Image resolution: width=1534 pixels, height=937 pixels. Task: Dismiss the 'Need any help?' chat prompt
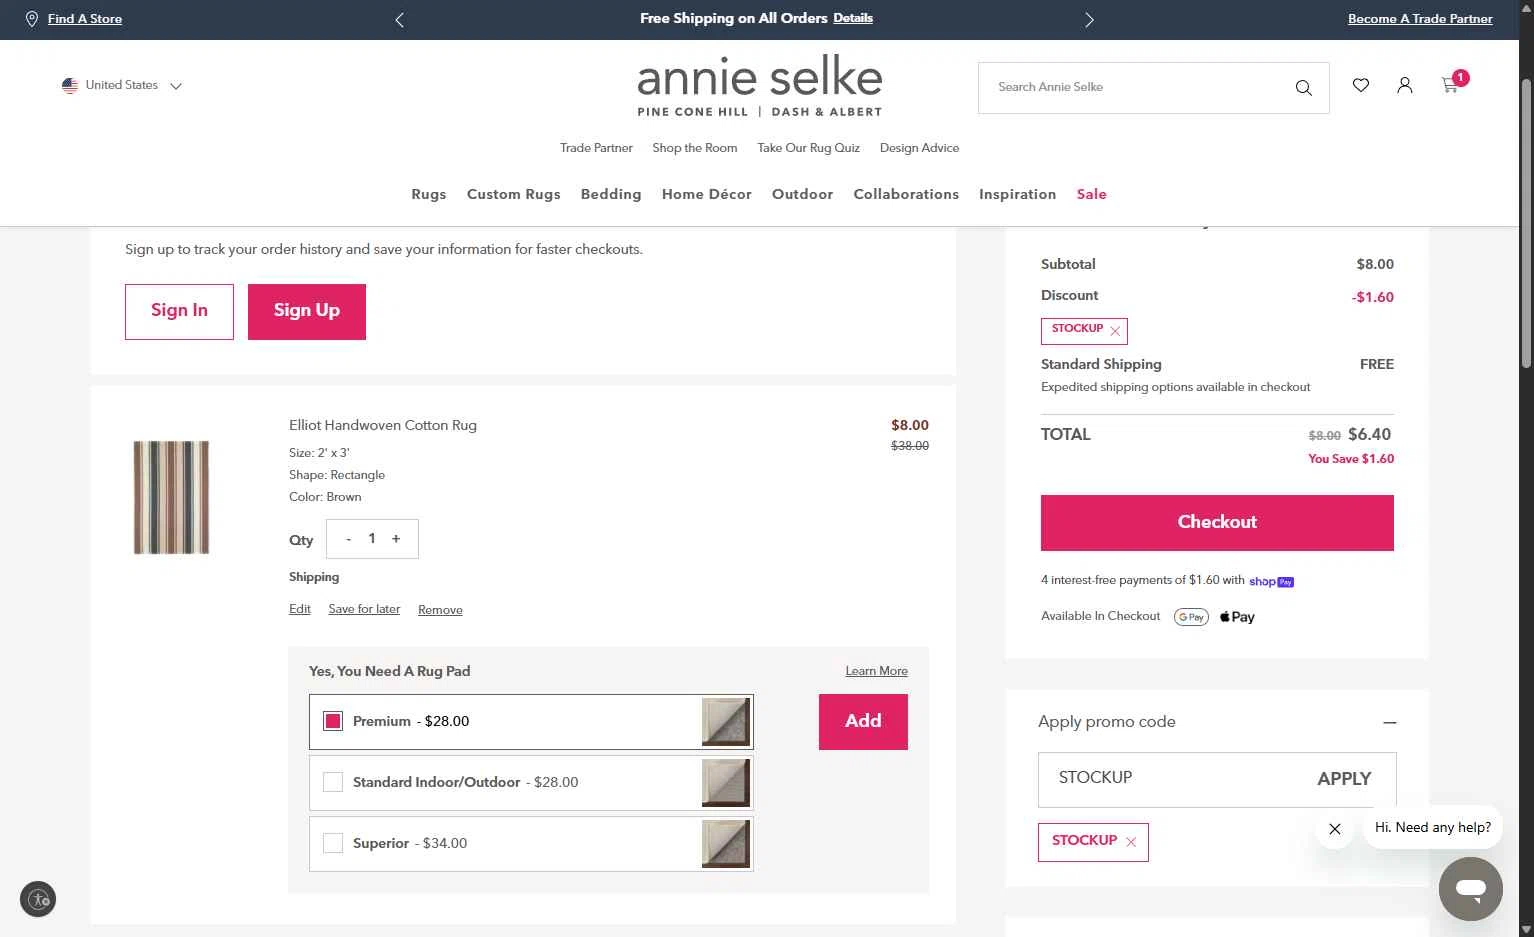[1334, 829]
